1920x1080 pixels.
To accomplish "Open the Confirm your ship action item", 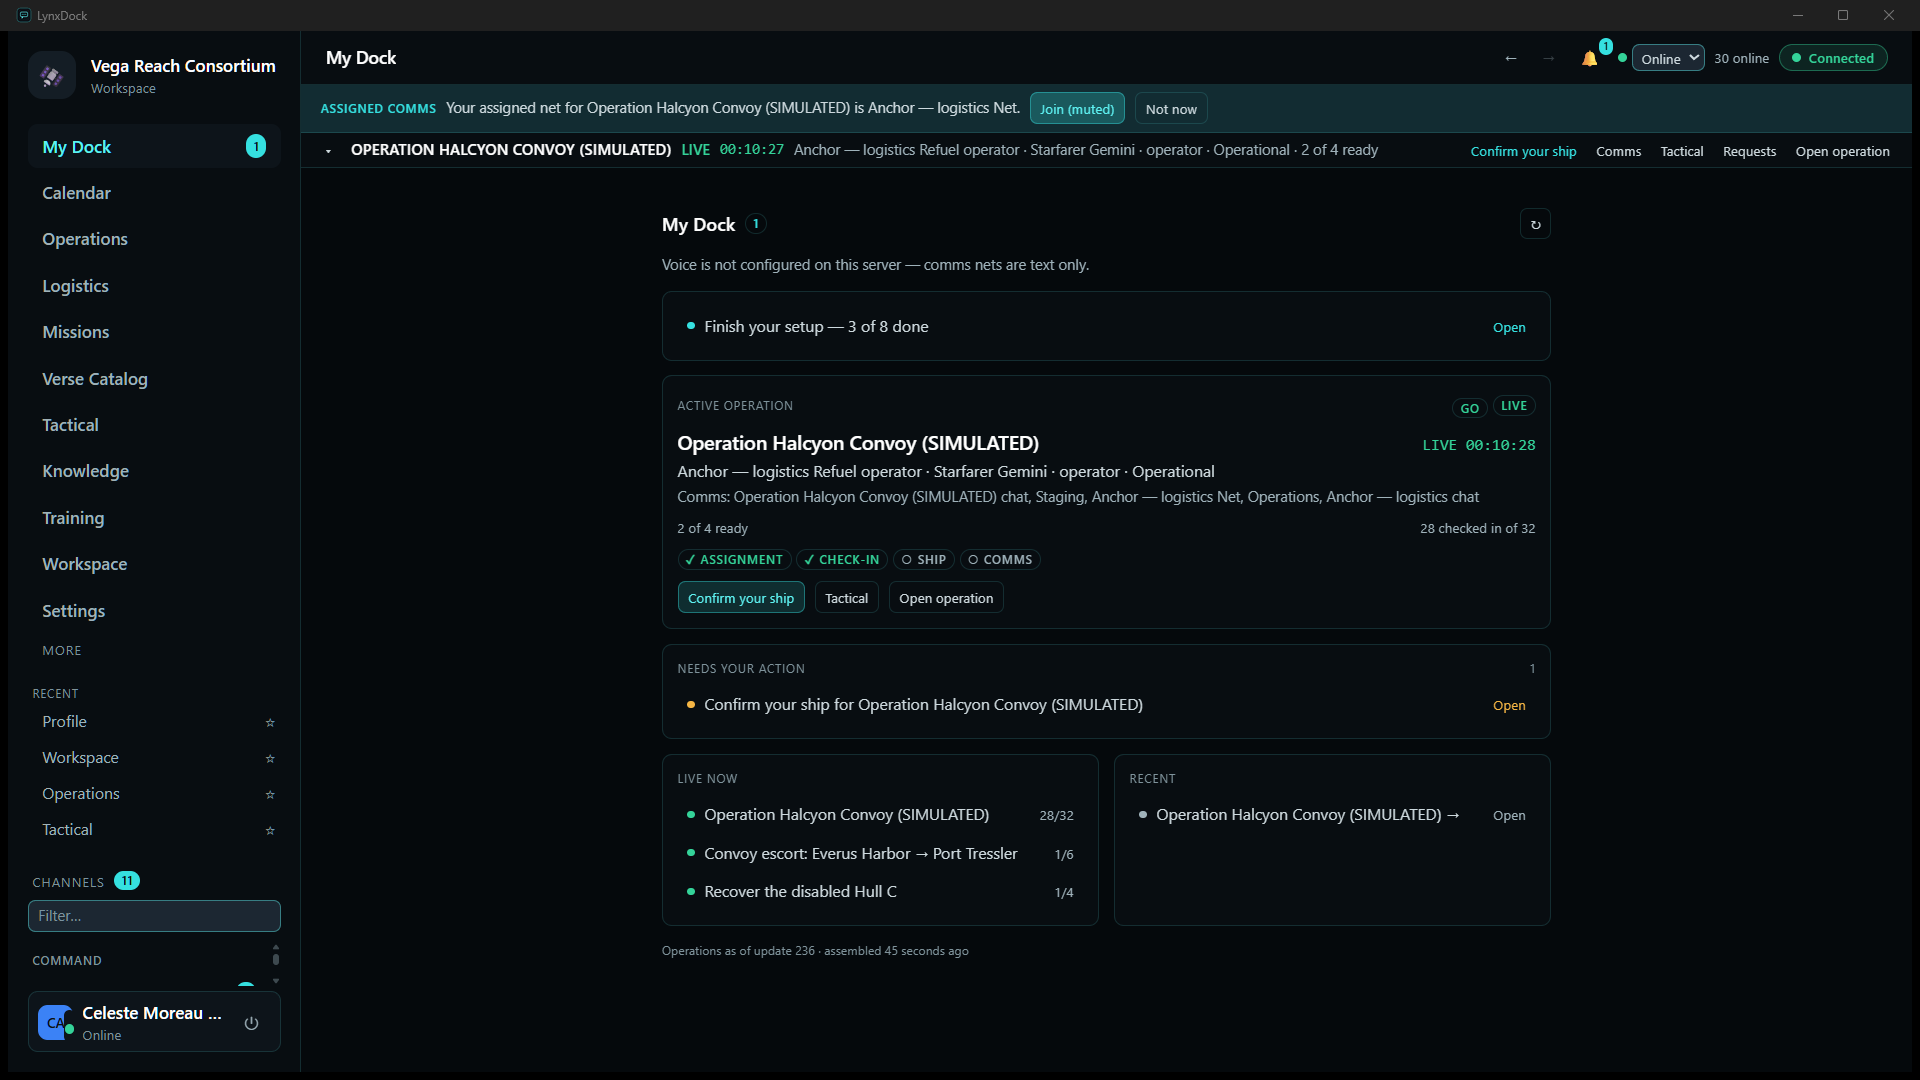I will (1106, 705).
